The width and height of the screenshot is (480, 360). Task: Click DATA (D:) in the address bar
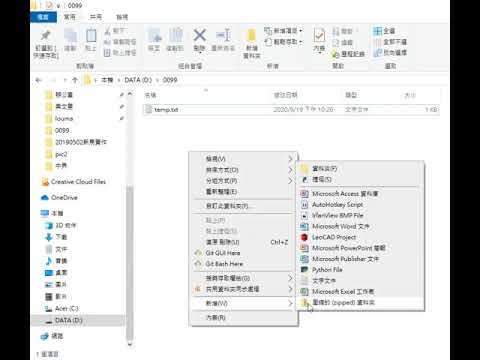tap(138, 80)
